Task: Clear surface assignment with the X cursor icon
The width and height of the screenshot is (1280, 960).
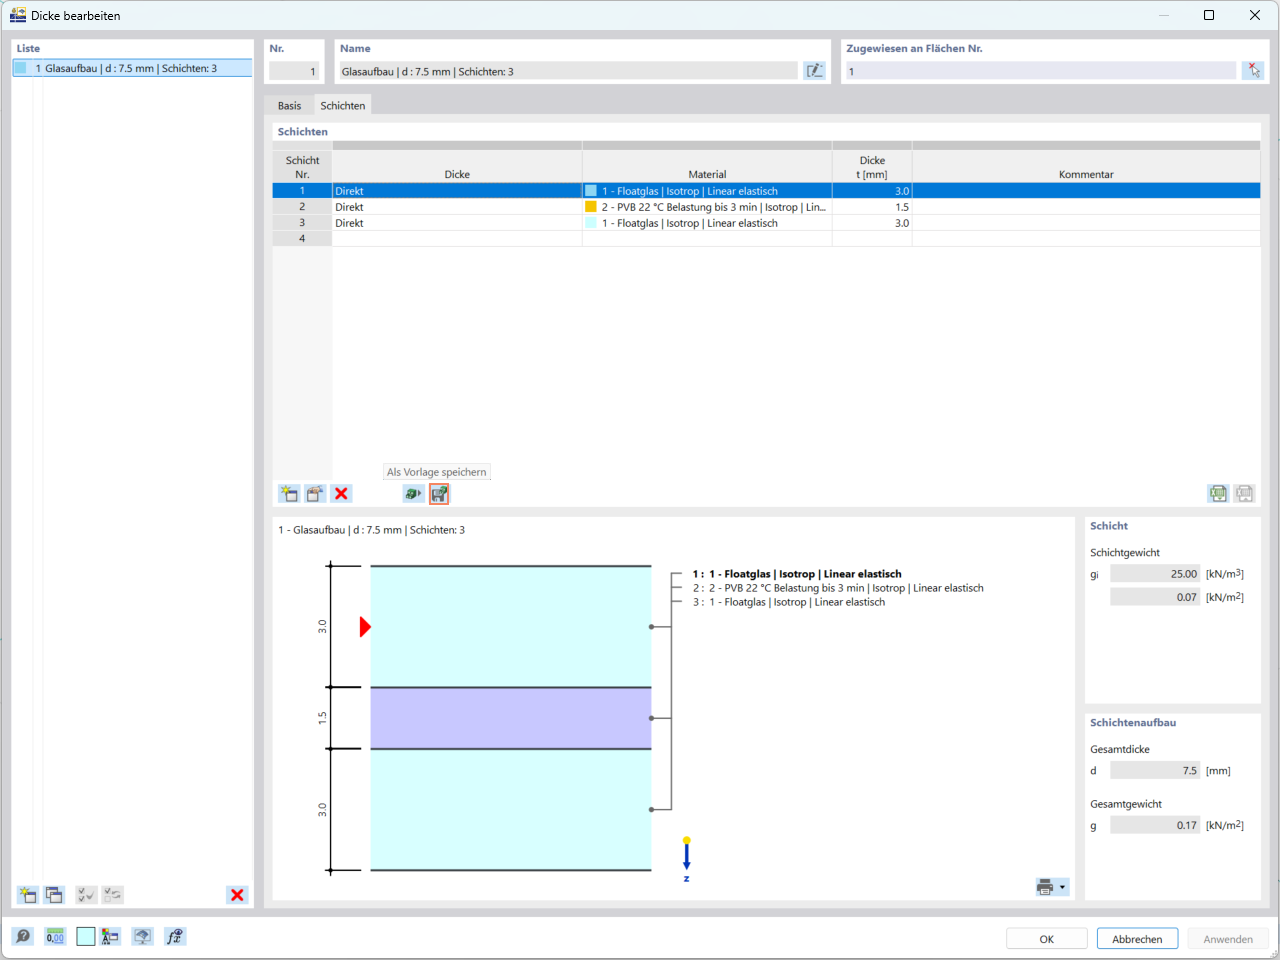Action: pyautogui.click(x=1253, y=70)
